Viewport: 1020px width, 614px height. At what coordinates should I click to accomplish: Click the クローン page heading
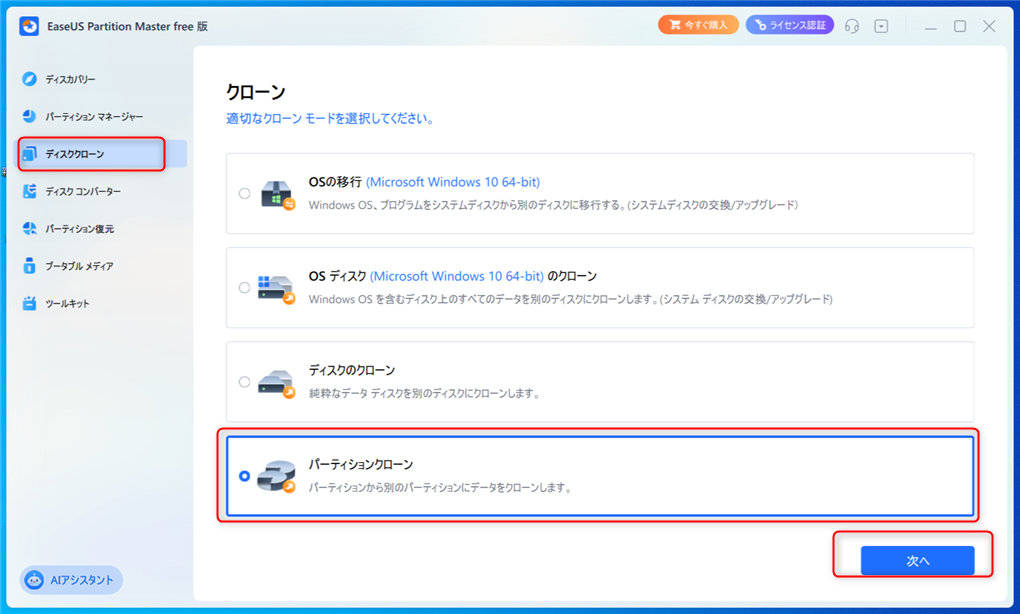(x=256, y=92)
